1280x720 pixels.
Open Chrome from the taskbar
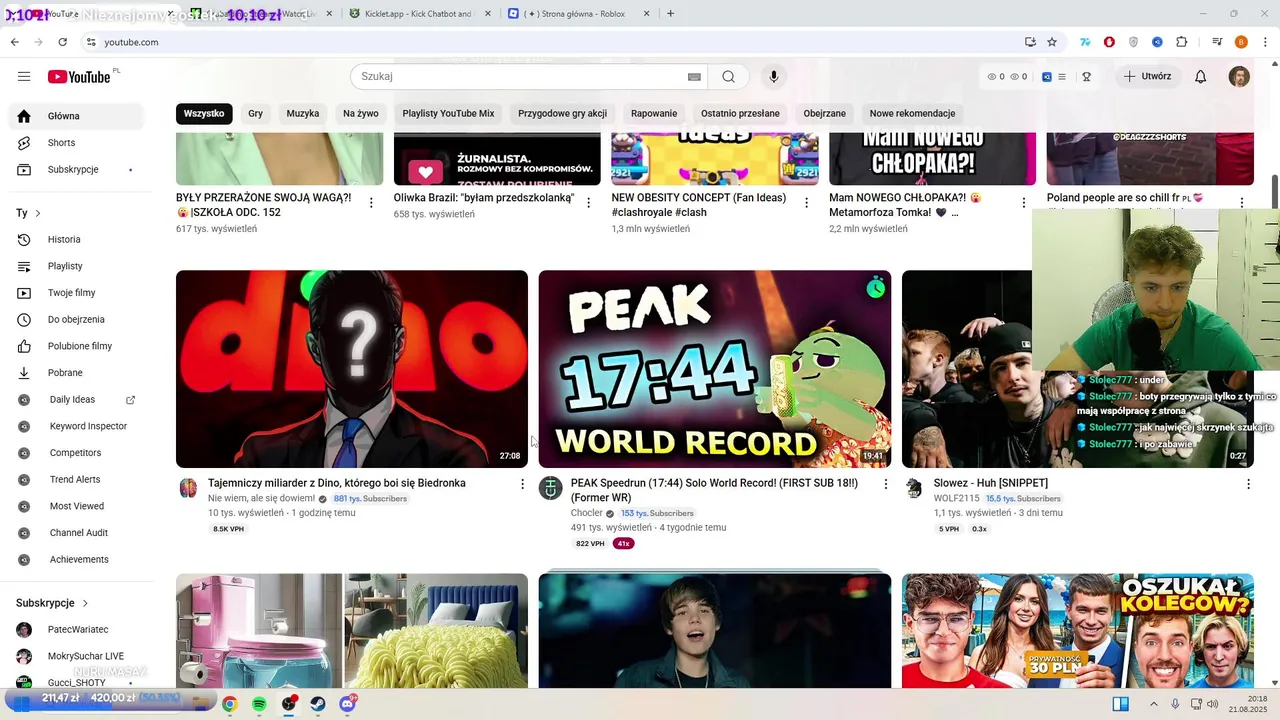[x=229, y=704]
